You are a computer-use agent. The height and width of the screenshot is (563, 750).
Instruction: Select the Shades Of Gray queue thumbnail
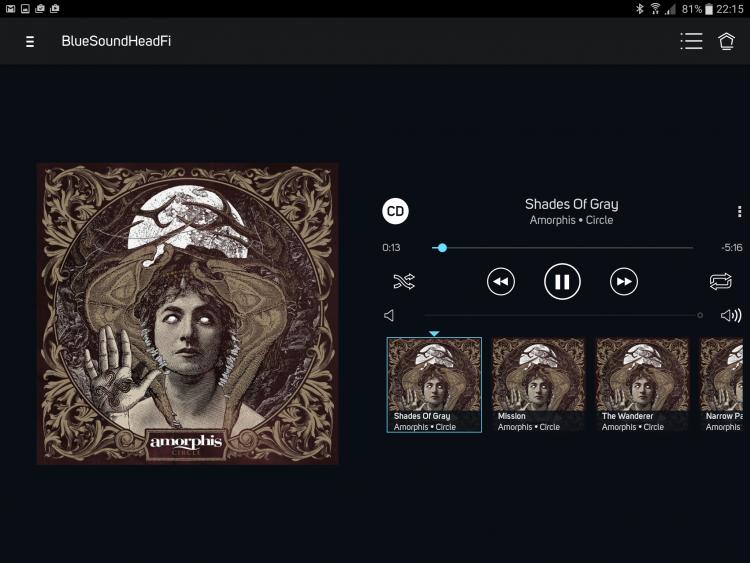434,385
